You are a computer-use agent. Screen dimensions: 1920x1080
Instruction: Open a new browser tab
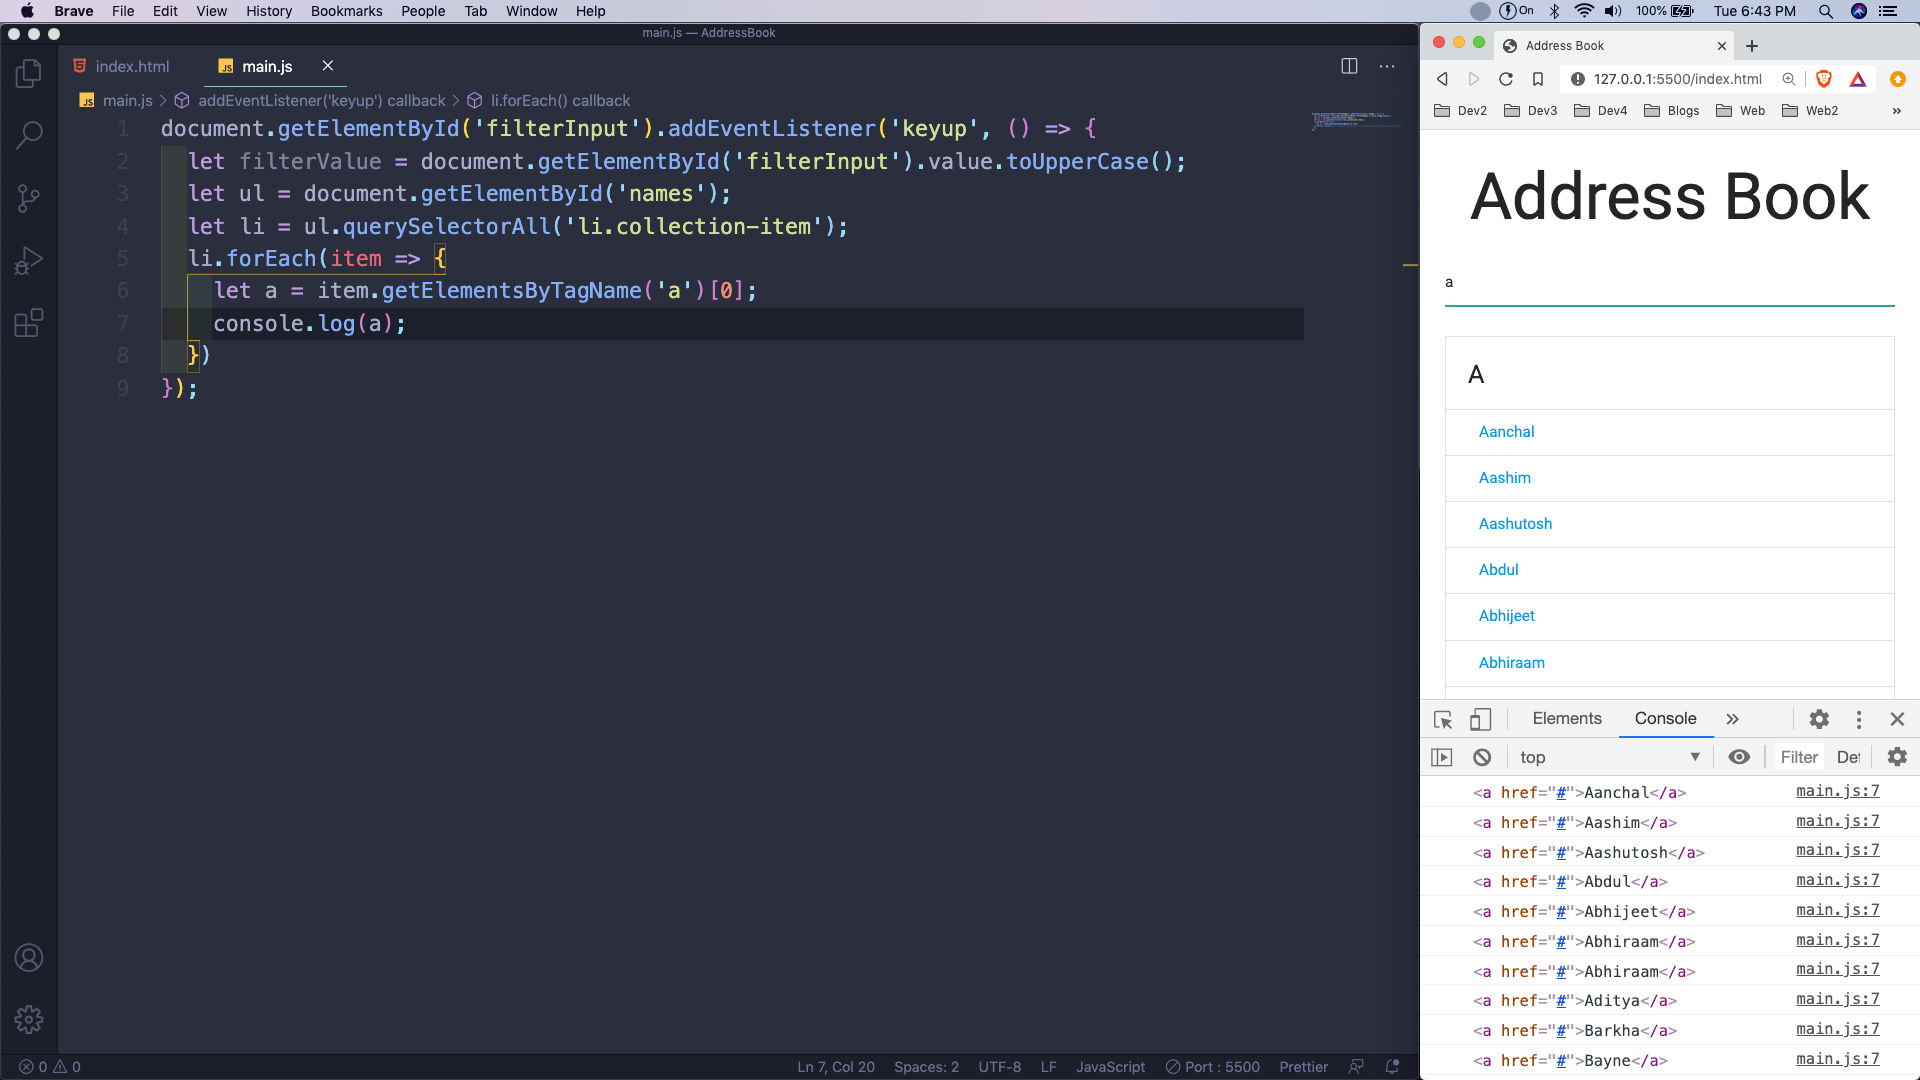[1752, 46]
